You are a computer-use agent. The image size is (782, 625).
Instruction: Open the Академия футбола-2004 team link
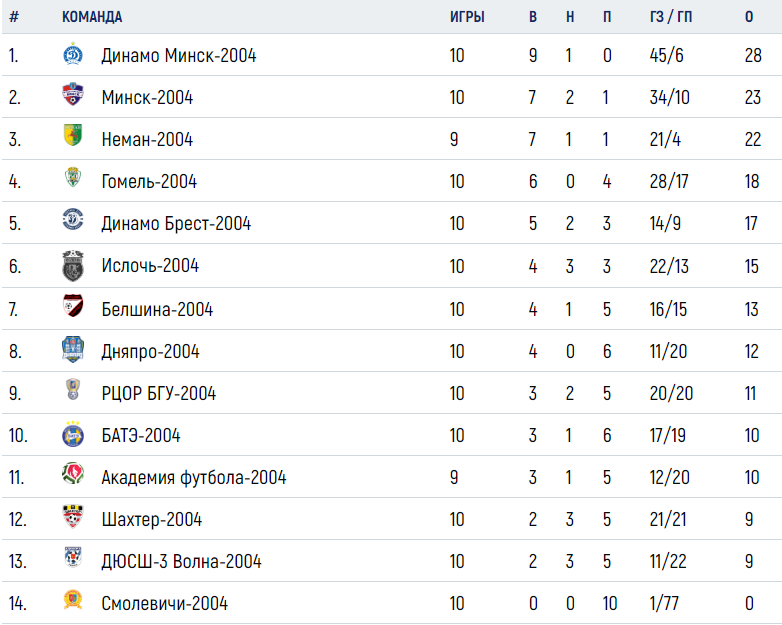(x=194, y=477)
